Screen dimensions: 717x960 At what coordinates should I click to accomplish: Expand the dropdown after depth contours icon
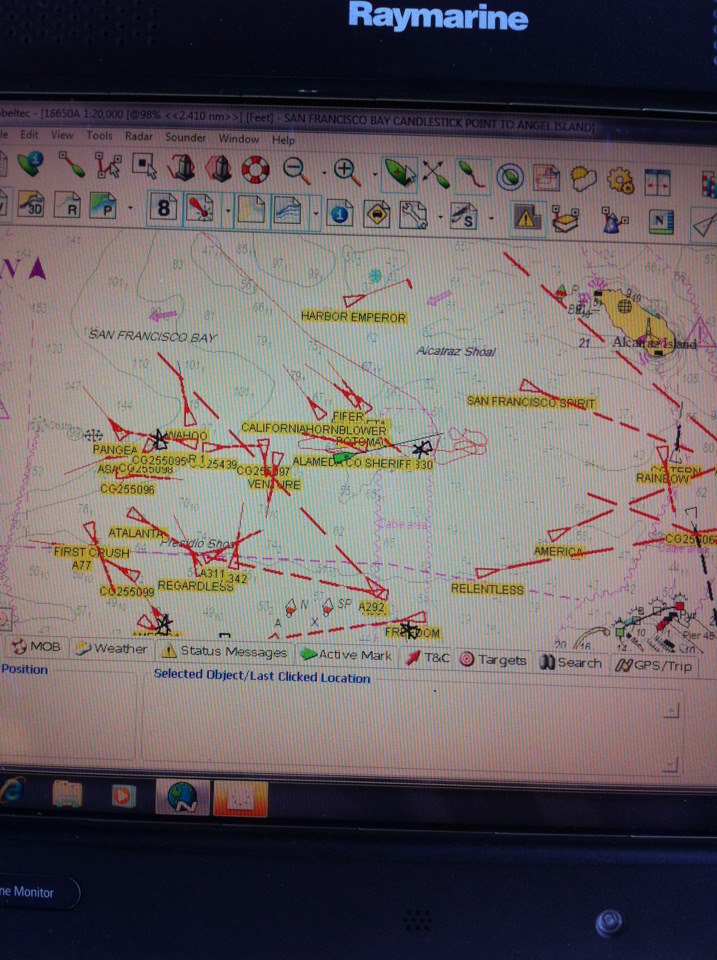(x=315, y=214)
